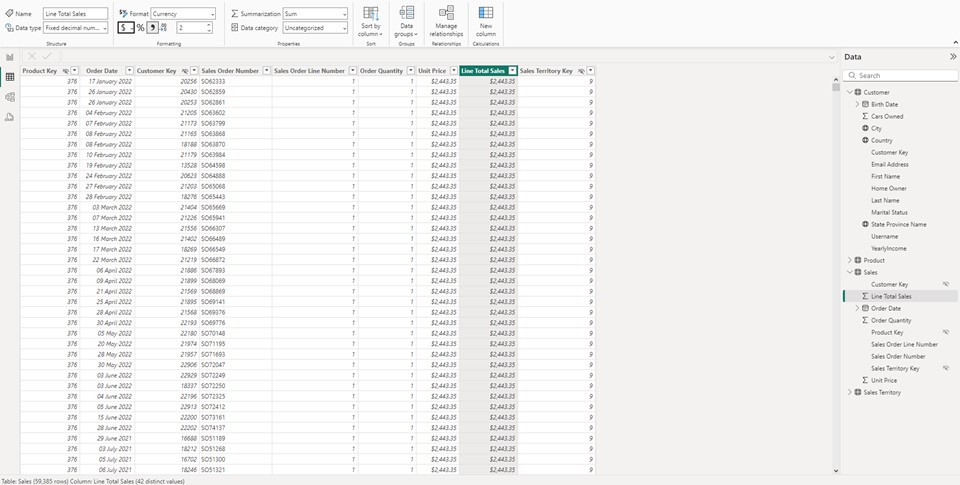
Task: Apply percentage format to column
Action: pyautogui.click(x=140, y=28)
